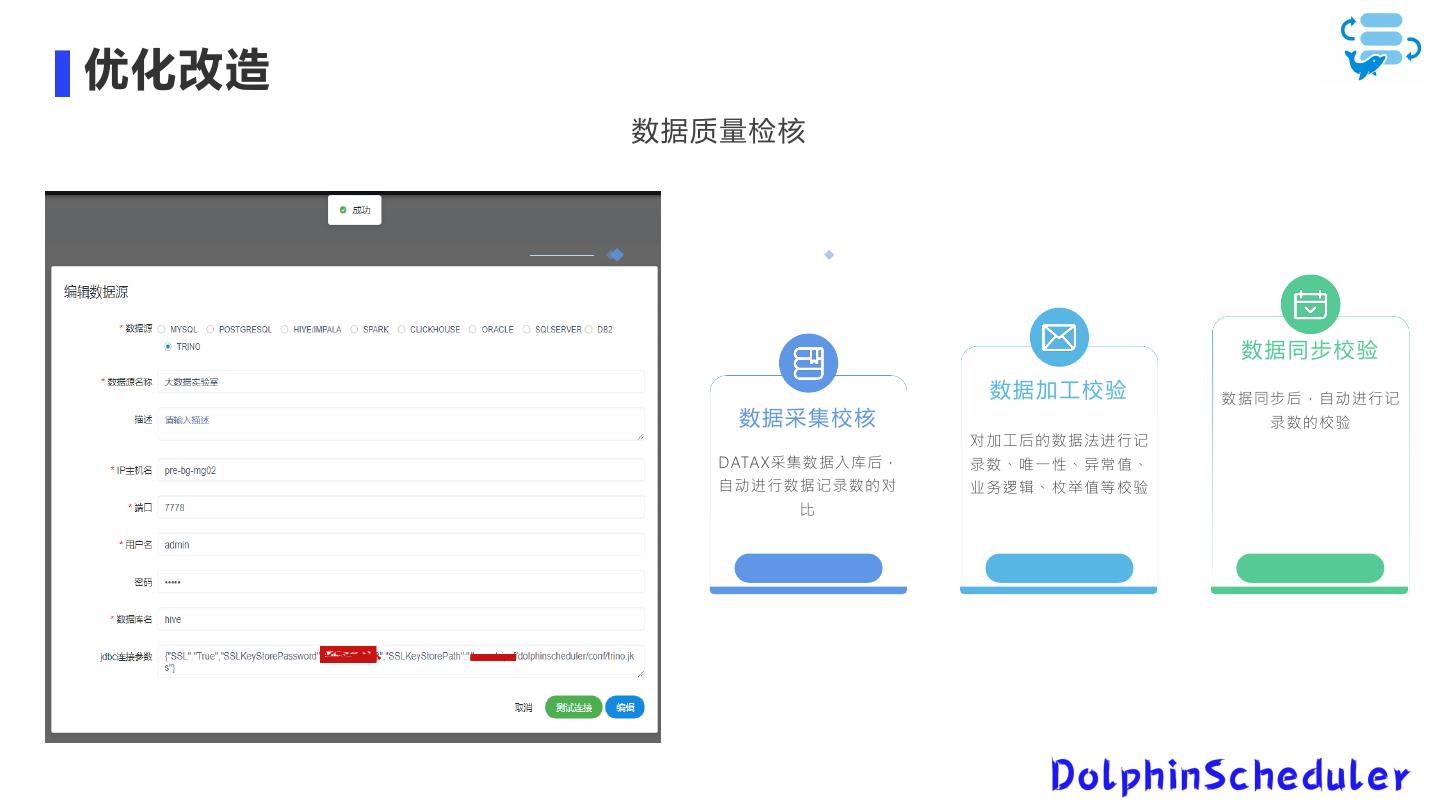Click the 数据采集校核 card title

(808, 418)
